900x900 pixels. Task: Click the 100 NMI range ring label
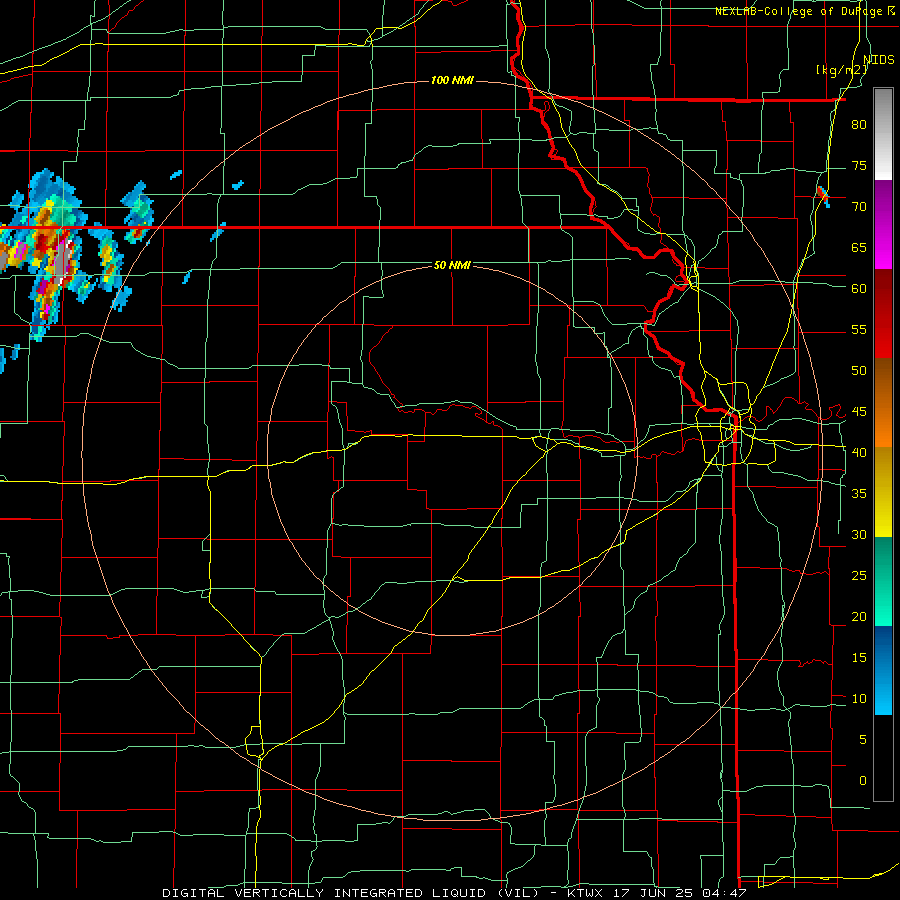pos(452,80)
